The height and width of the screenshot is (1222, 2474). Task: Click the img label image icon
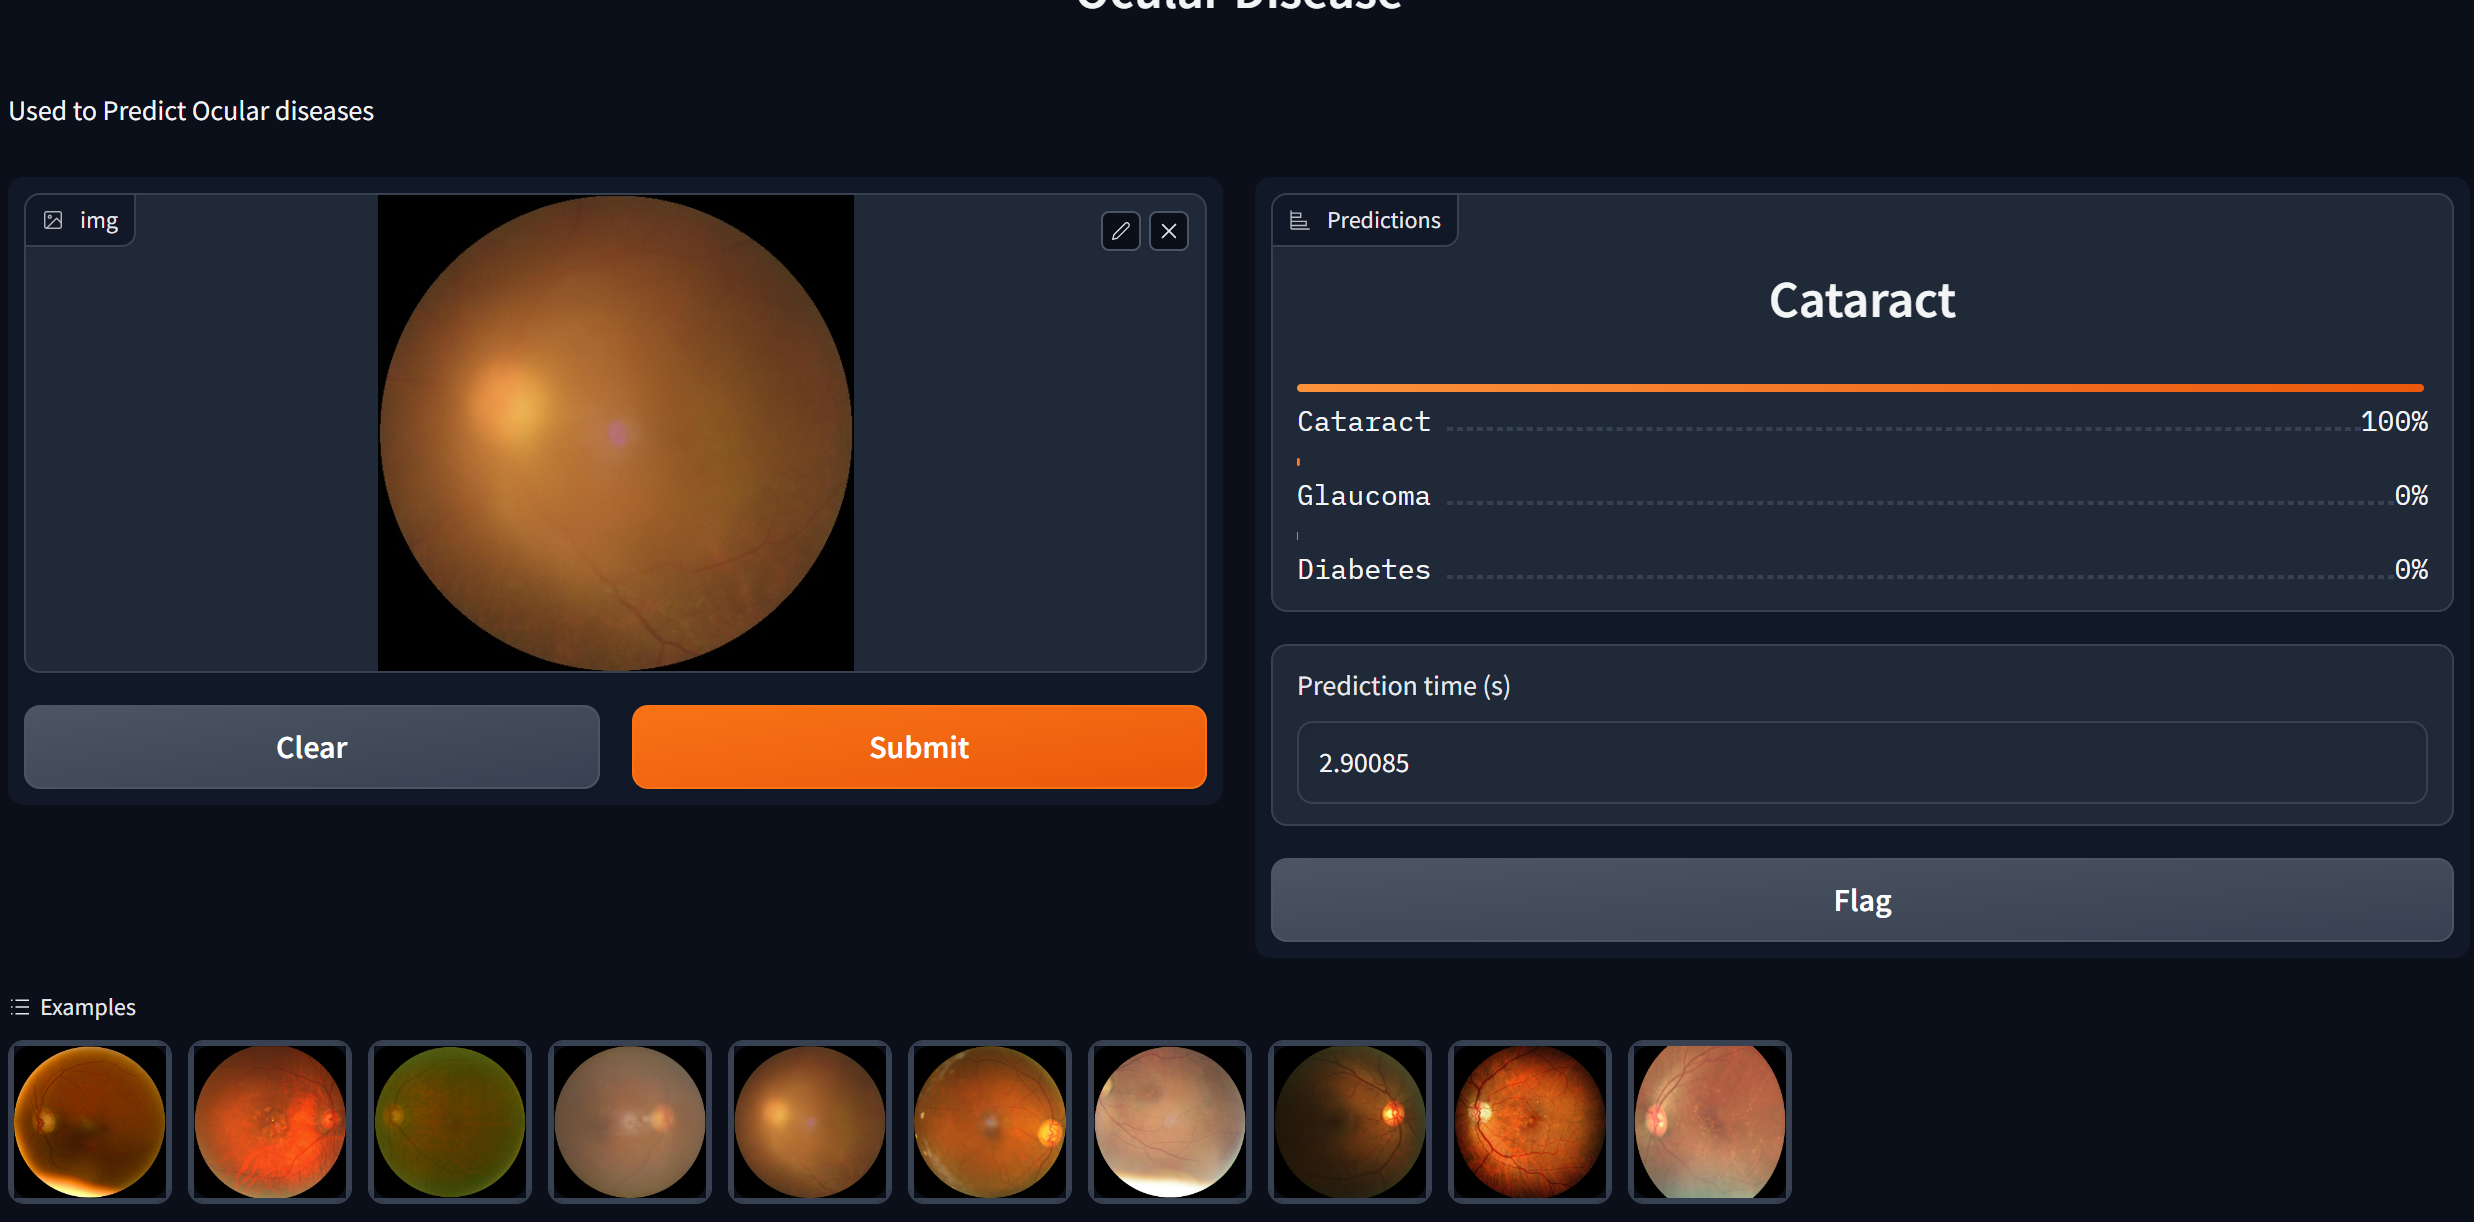53,220
